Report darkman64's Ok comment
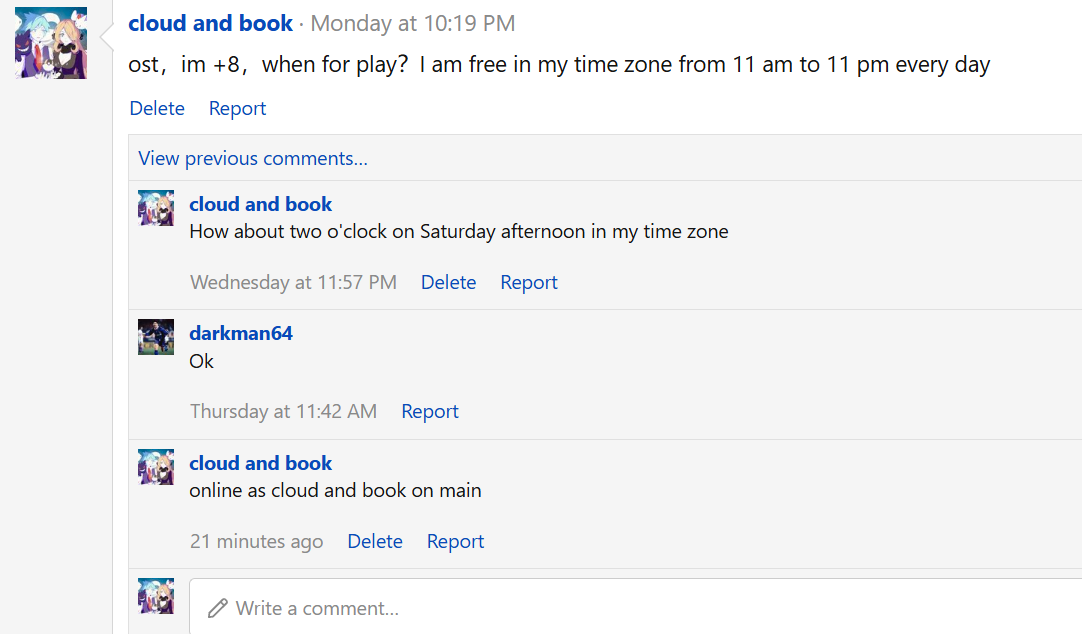Screen dimensions: 1082x634 pyautogui.click(x=430, y=411)
